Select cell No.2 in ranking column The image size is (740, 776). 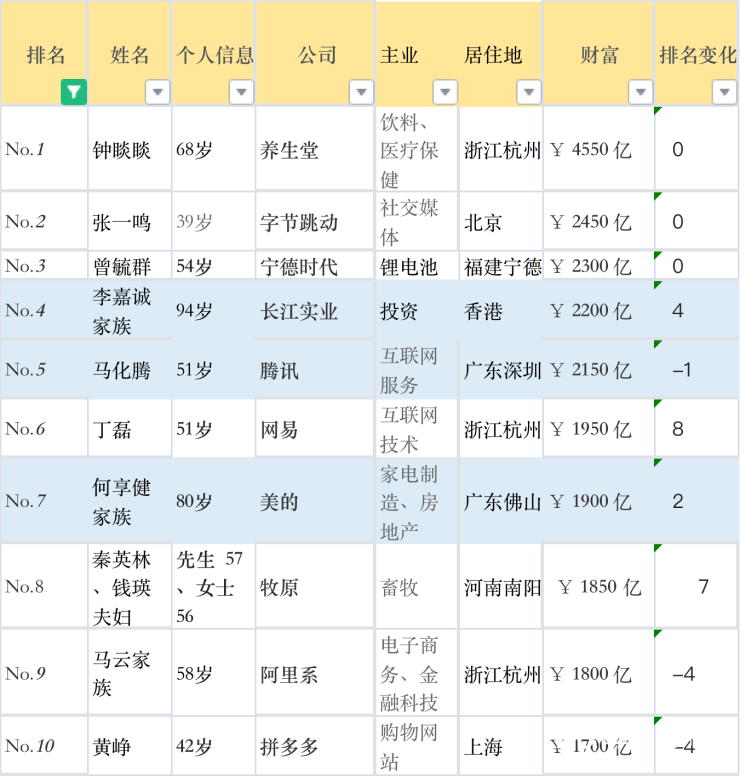[44, 221]
